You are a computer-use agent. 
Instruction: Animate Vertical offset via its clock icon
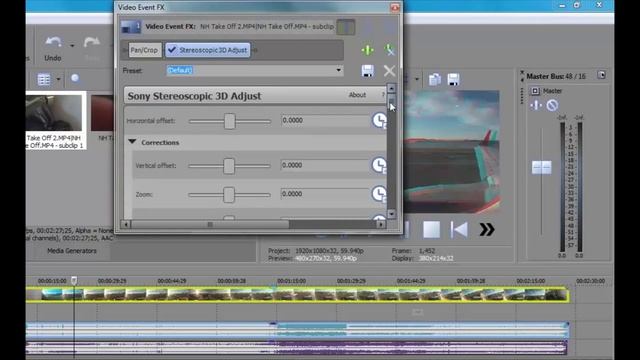tap(379, 165)
